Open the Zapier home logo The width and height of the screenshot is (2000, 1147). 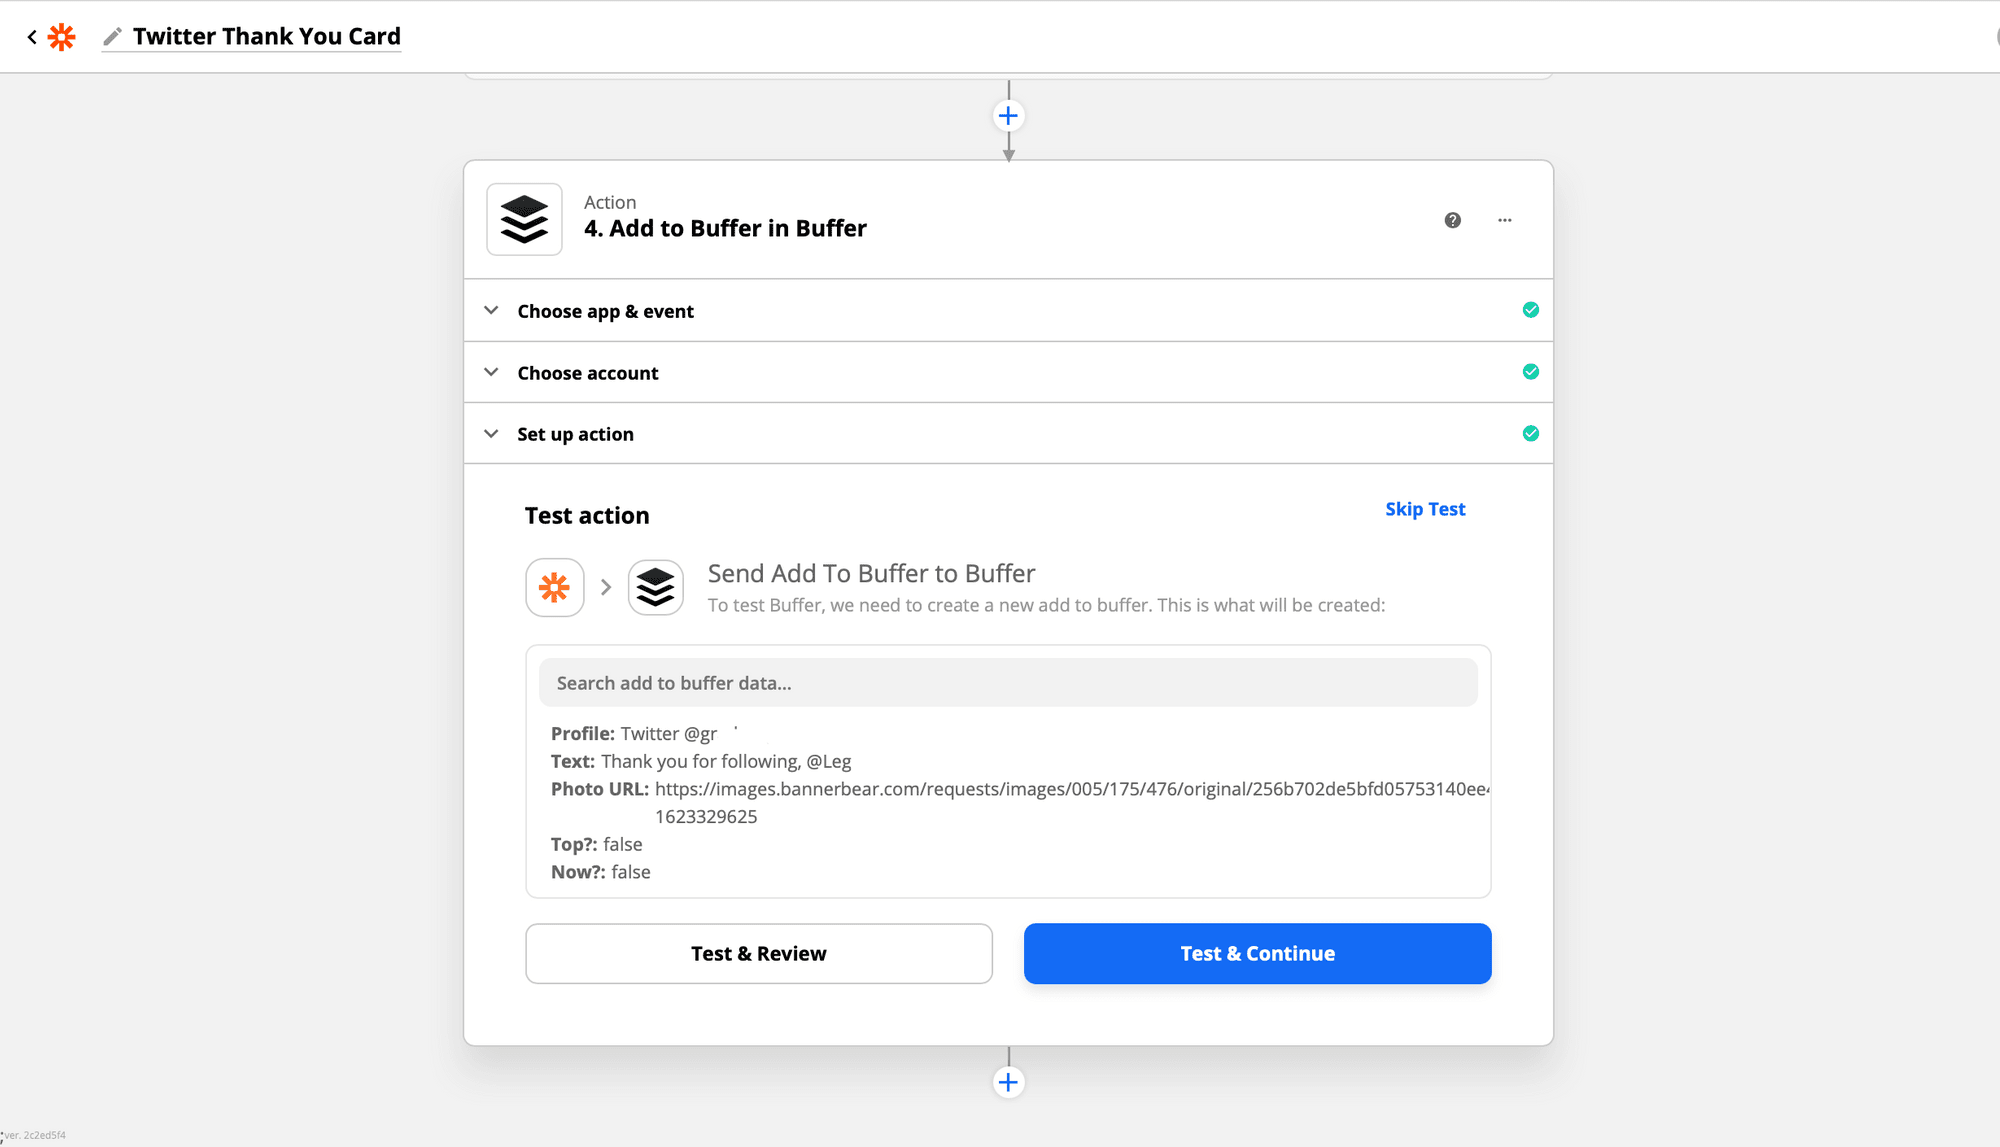point(62,37)
